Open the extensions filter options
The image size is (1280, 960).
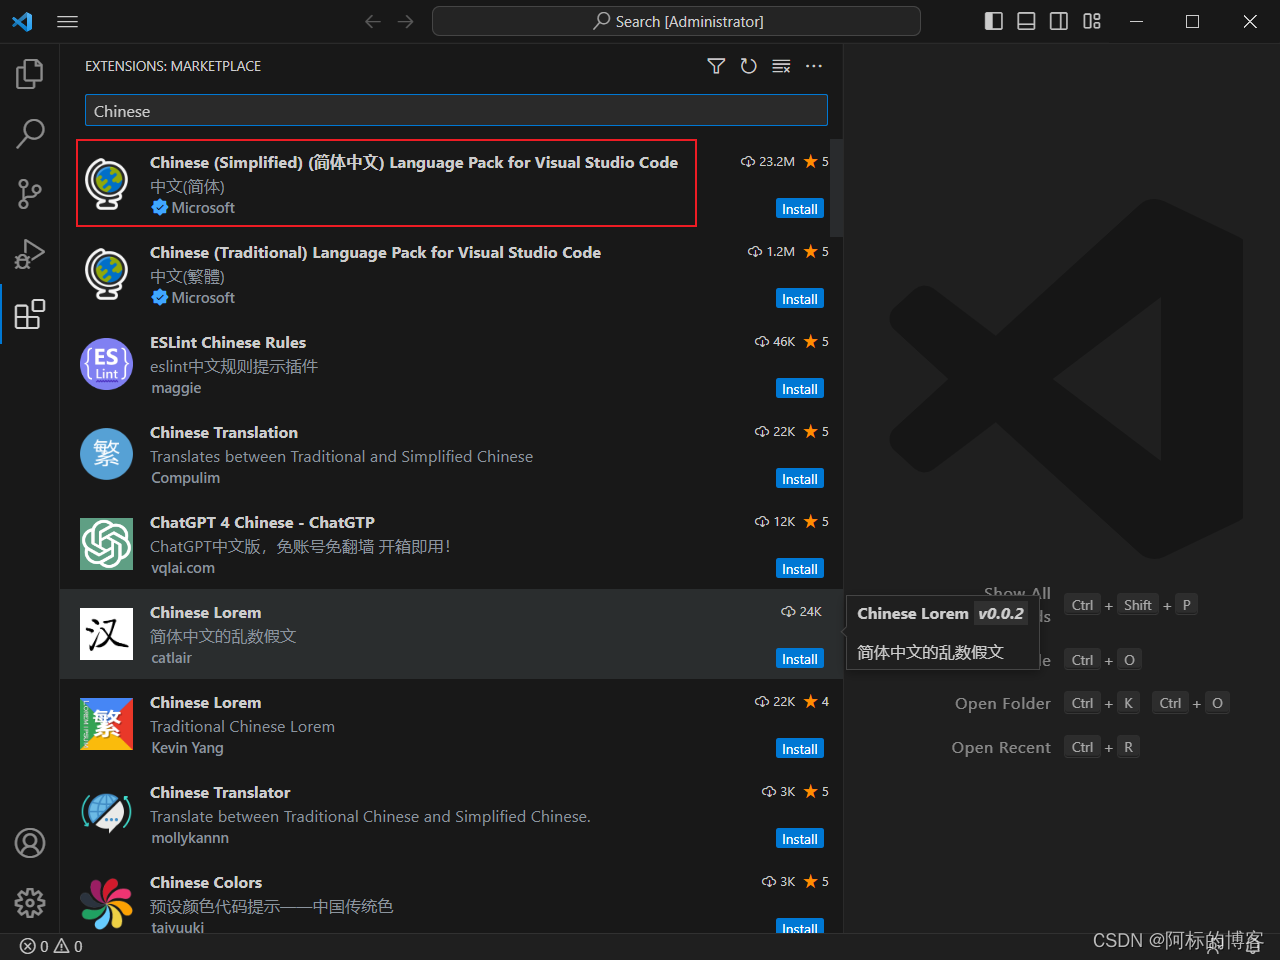click(x=716, y=66)
